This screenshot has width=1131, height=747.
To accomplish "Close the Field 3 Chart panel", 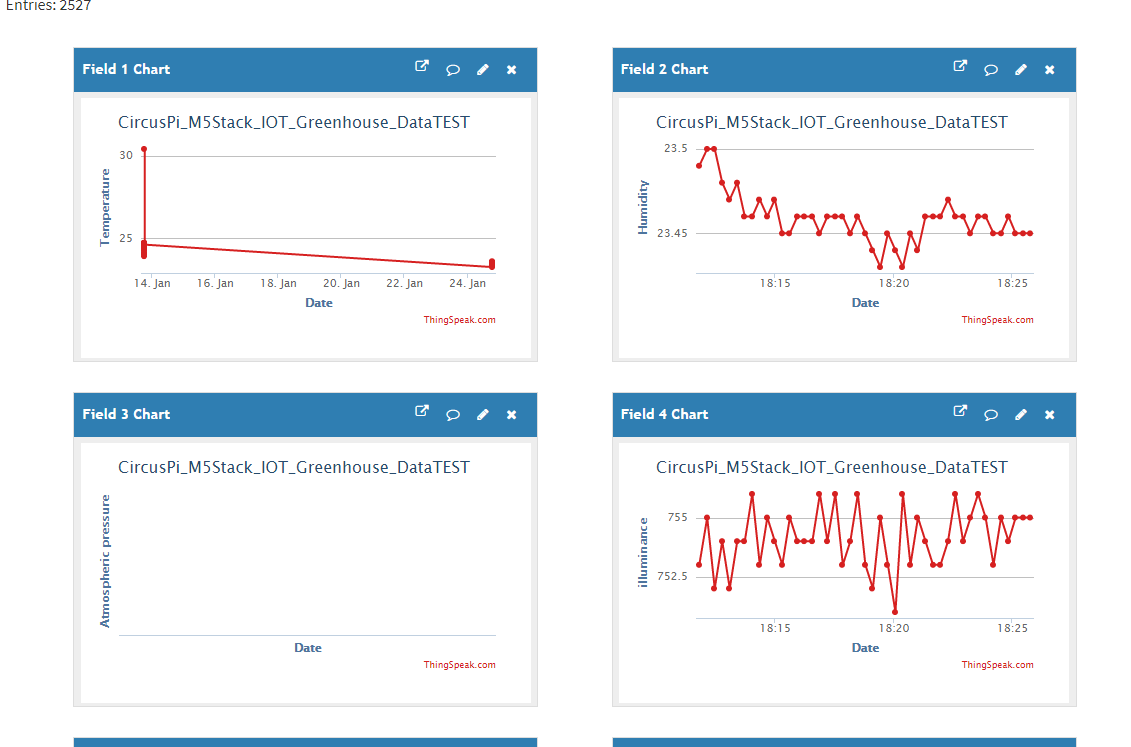I will (x=511, y=415).
